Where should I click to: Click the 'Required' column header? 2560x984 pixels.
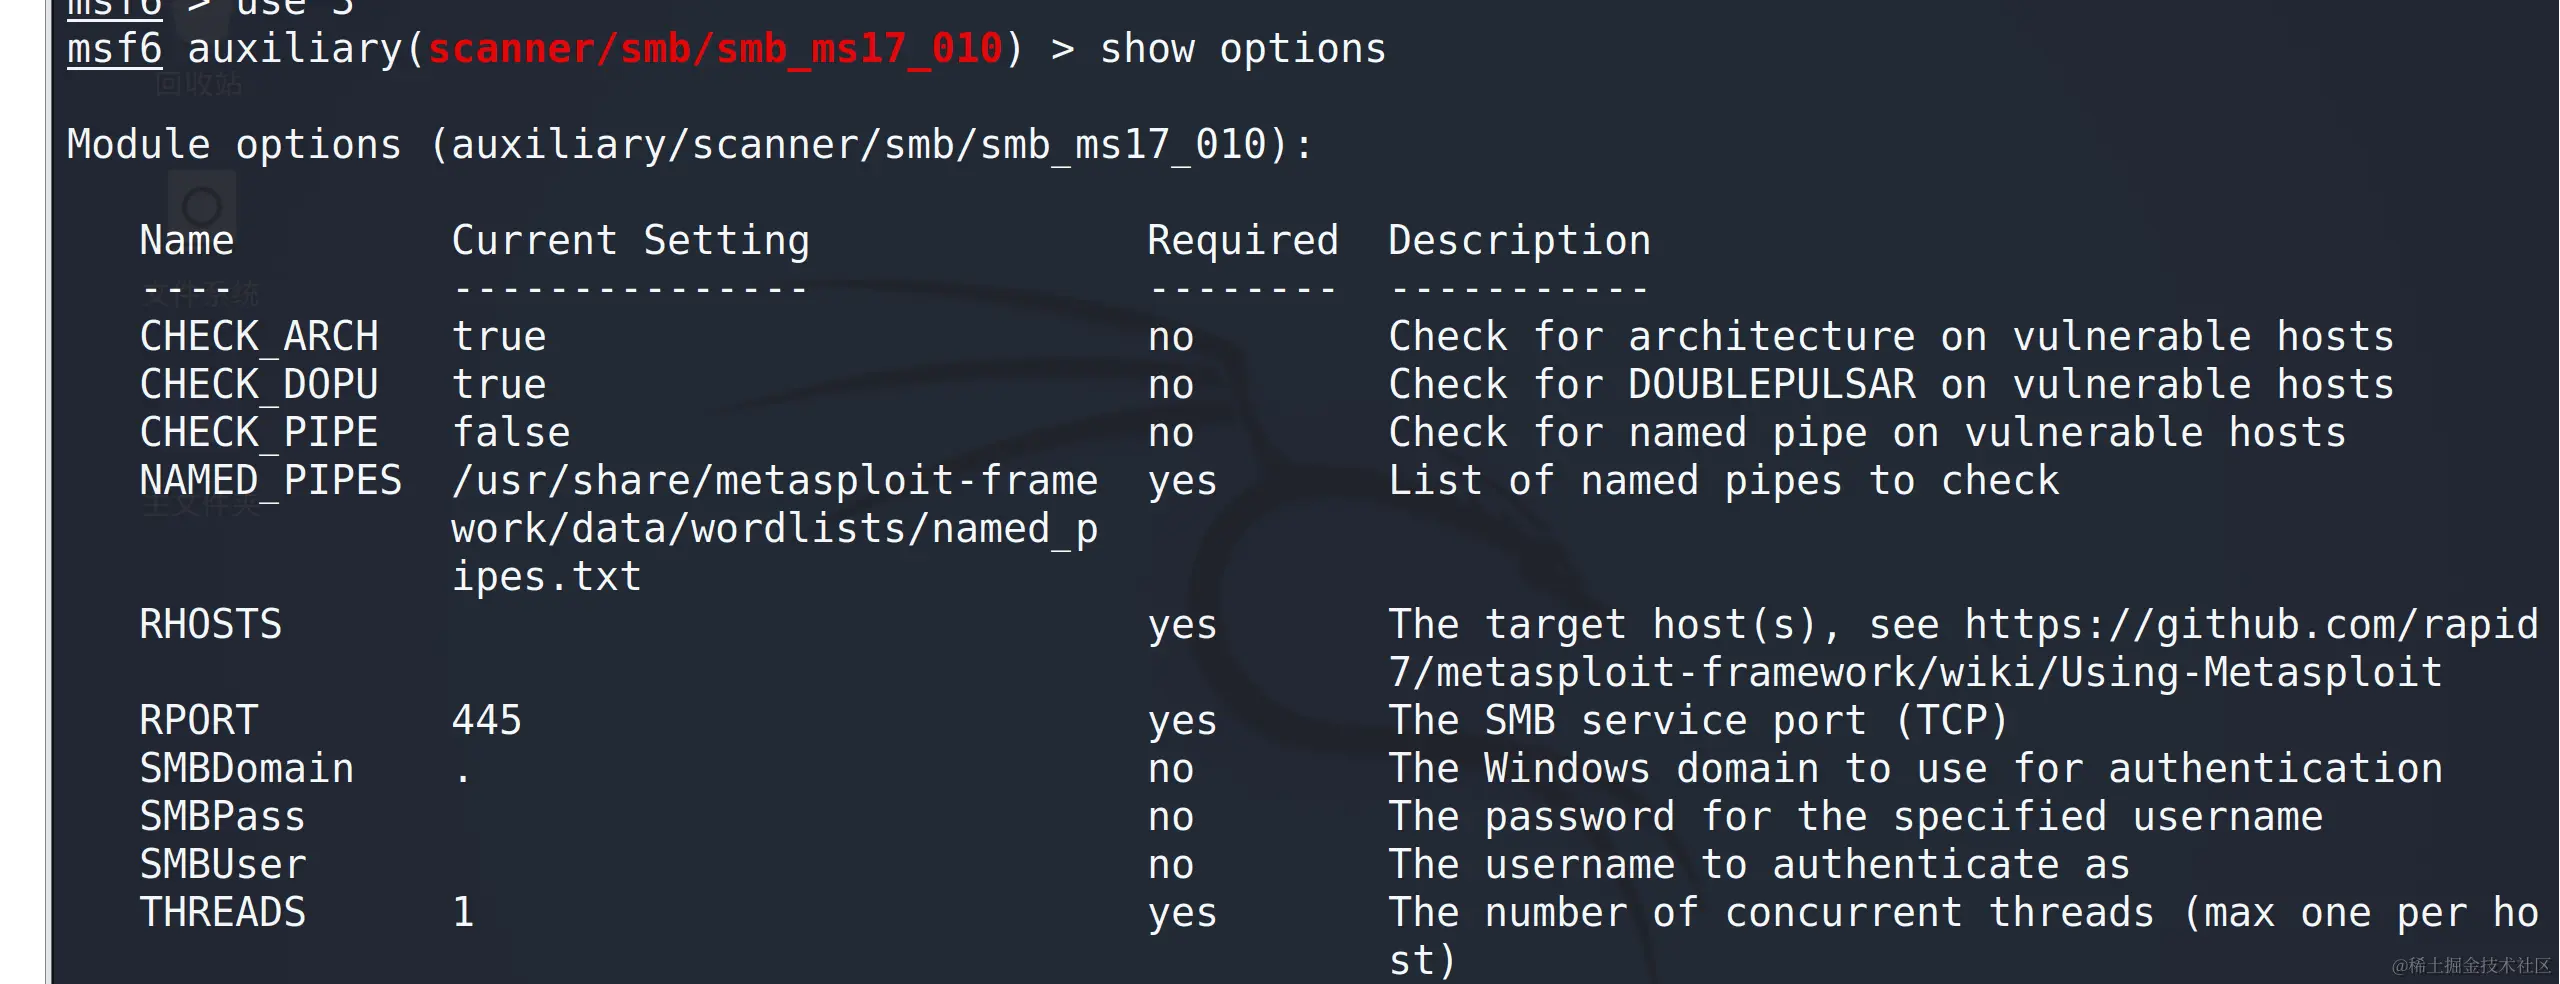click(x=1242, y=241)
